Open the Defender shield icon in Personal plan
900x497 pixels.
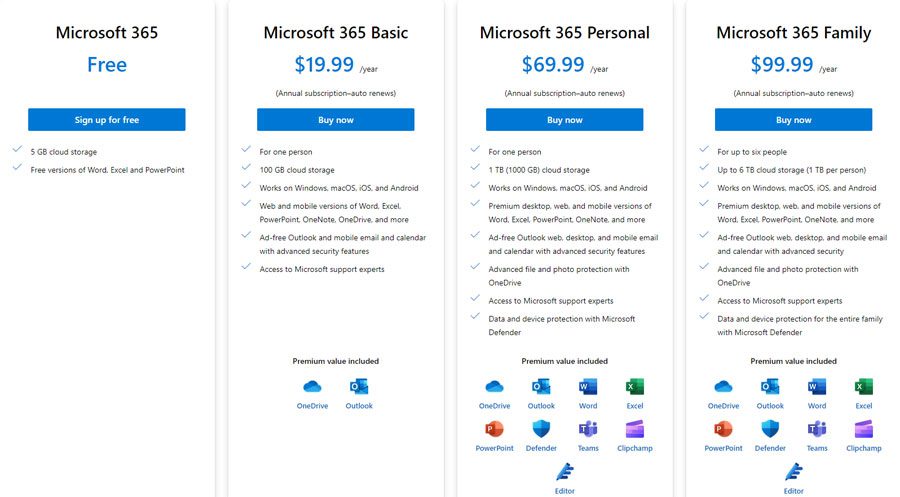pyautogui.click(x=541, y=429)
